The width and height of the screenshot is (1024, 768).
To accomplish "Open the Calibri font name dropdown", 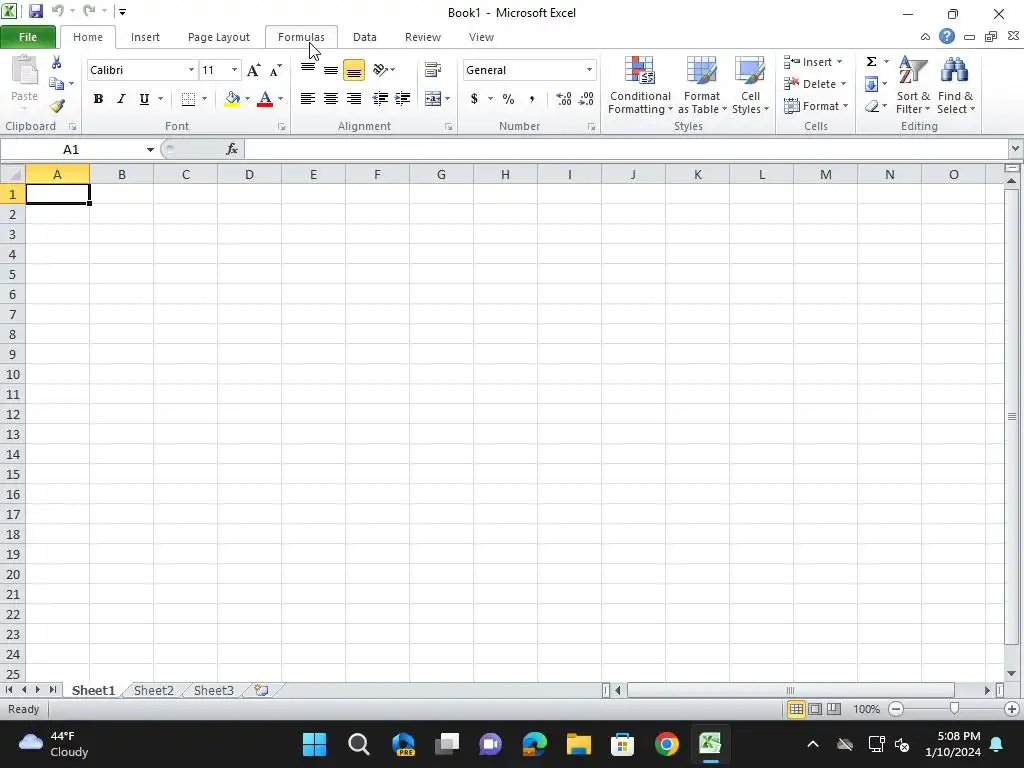I will [191, 70].
